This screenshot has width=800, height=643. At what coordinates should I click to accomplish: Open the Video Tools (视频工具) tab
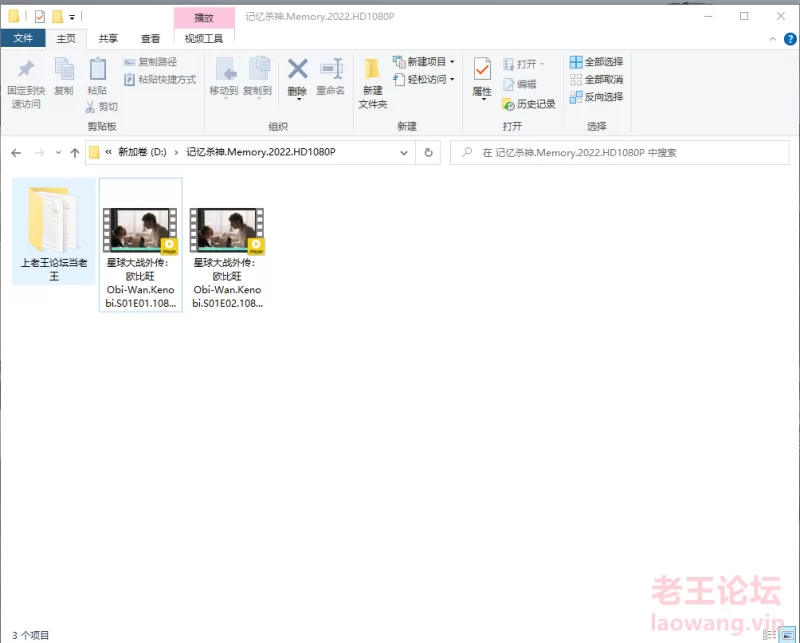pos(204,38)
